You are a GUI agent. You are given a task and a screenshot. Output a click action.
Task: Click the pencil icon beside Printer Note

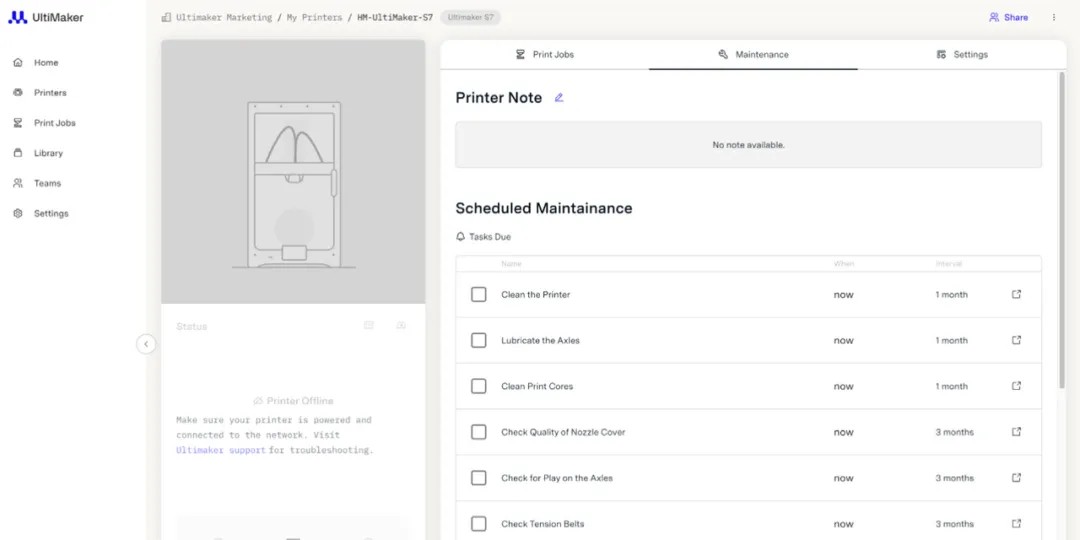click(x=559, y=98)
